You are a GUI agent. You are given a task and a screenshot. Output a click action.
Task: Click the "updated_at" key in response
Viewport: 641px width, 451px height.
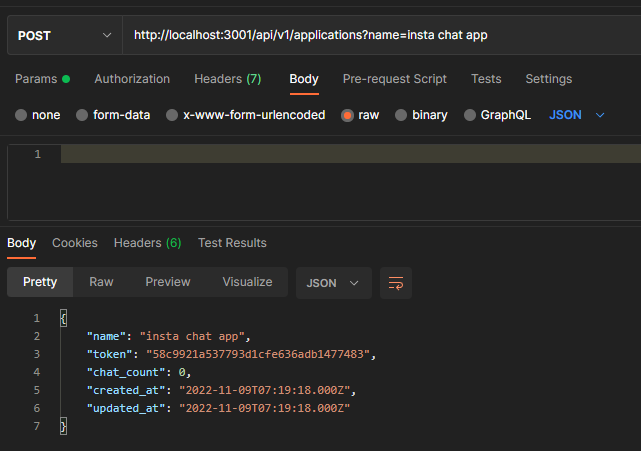point(126,408)
